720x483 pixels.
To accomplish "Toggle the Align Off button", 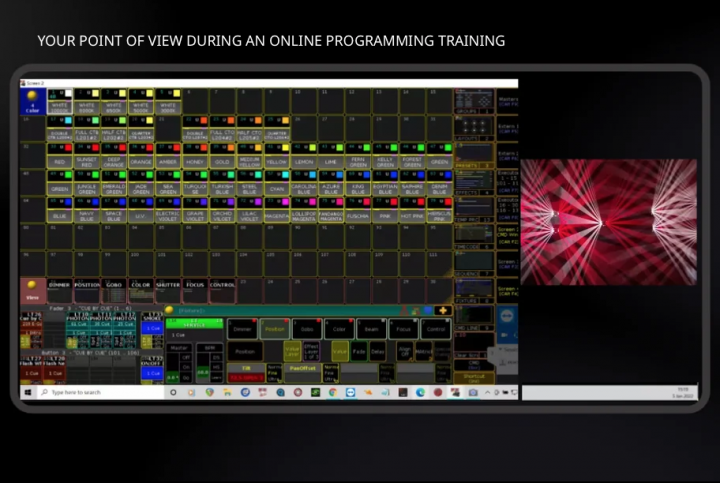I will click(x=404, y=351).
